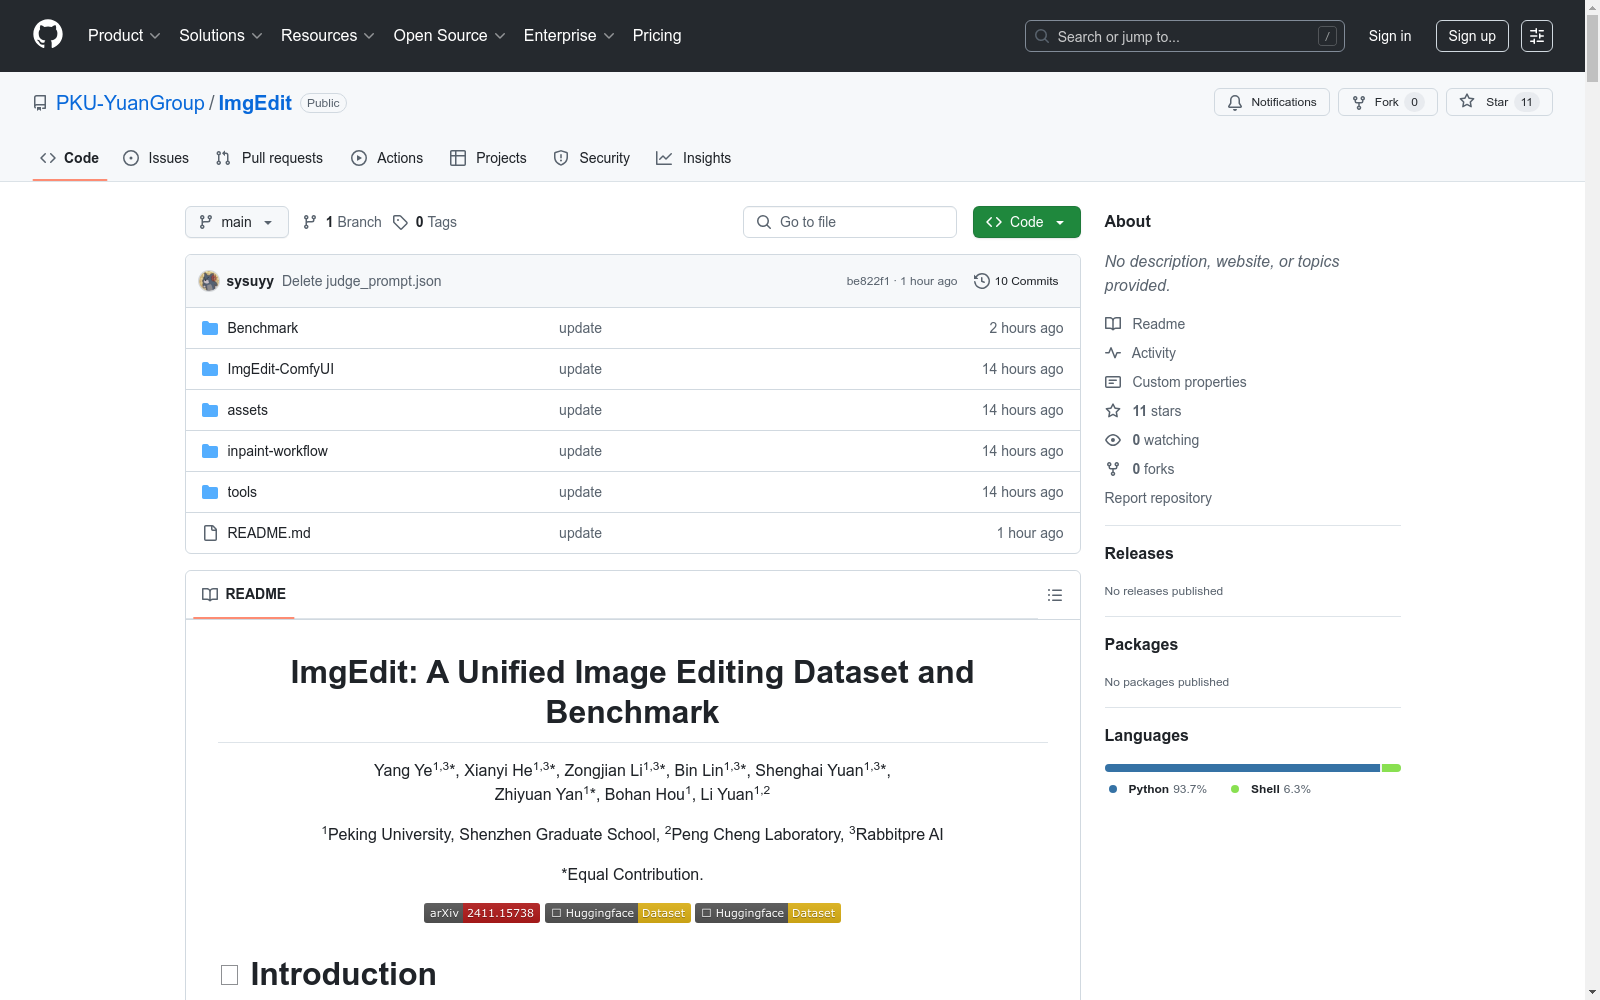Switch to the Actions tab
Screen dimensions: 1600x1000
point(387,158)
